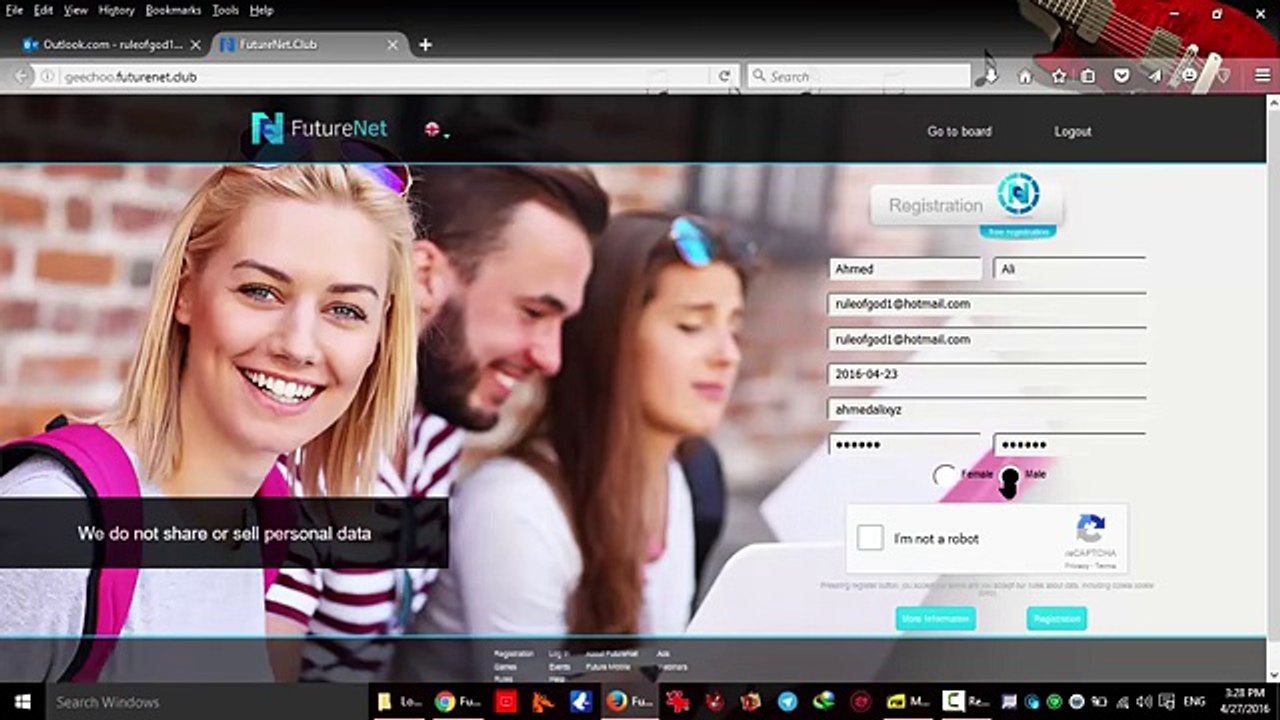Screen dimensions: 1280x720
Task: Submit form with the Registration button
Action: tap(1056, 619)
